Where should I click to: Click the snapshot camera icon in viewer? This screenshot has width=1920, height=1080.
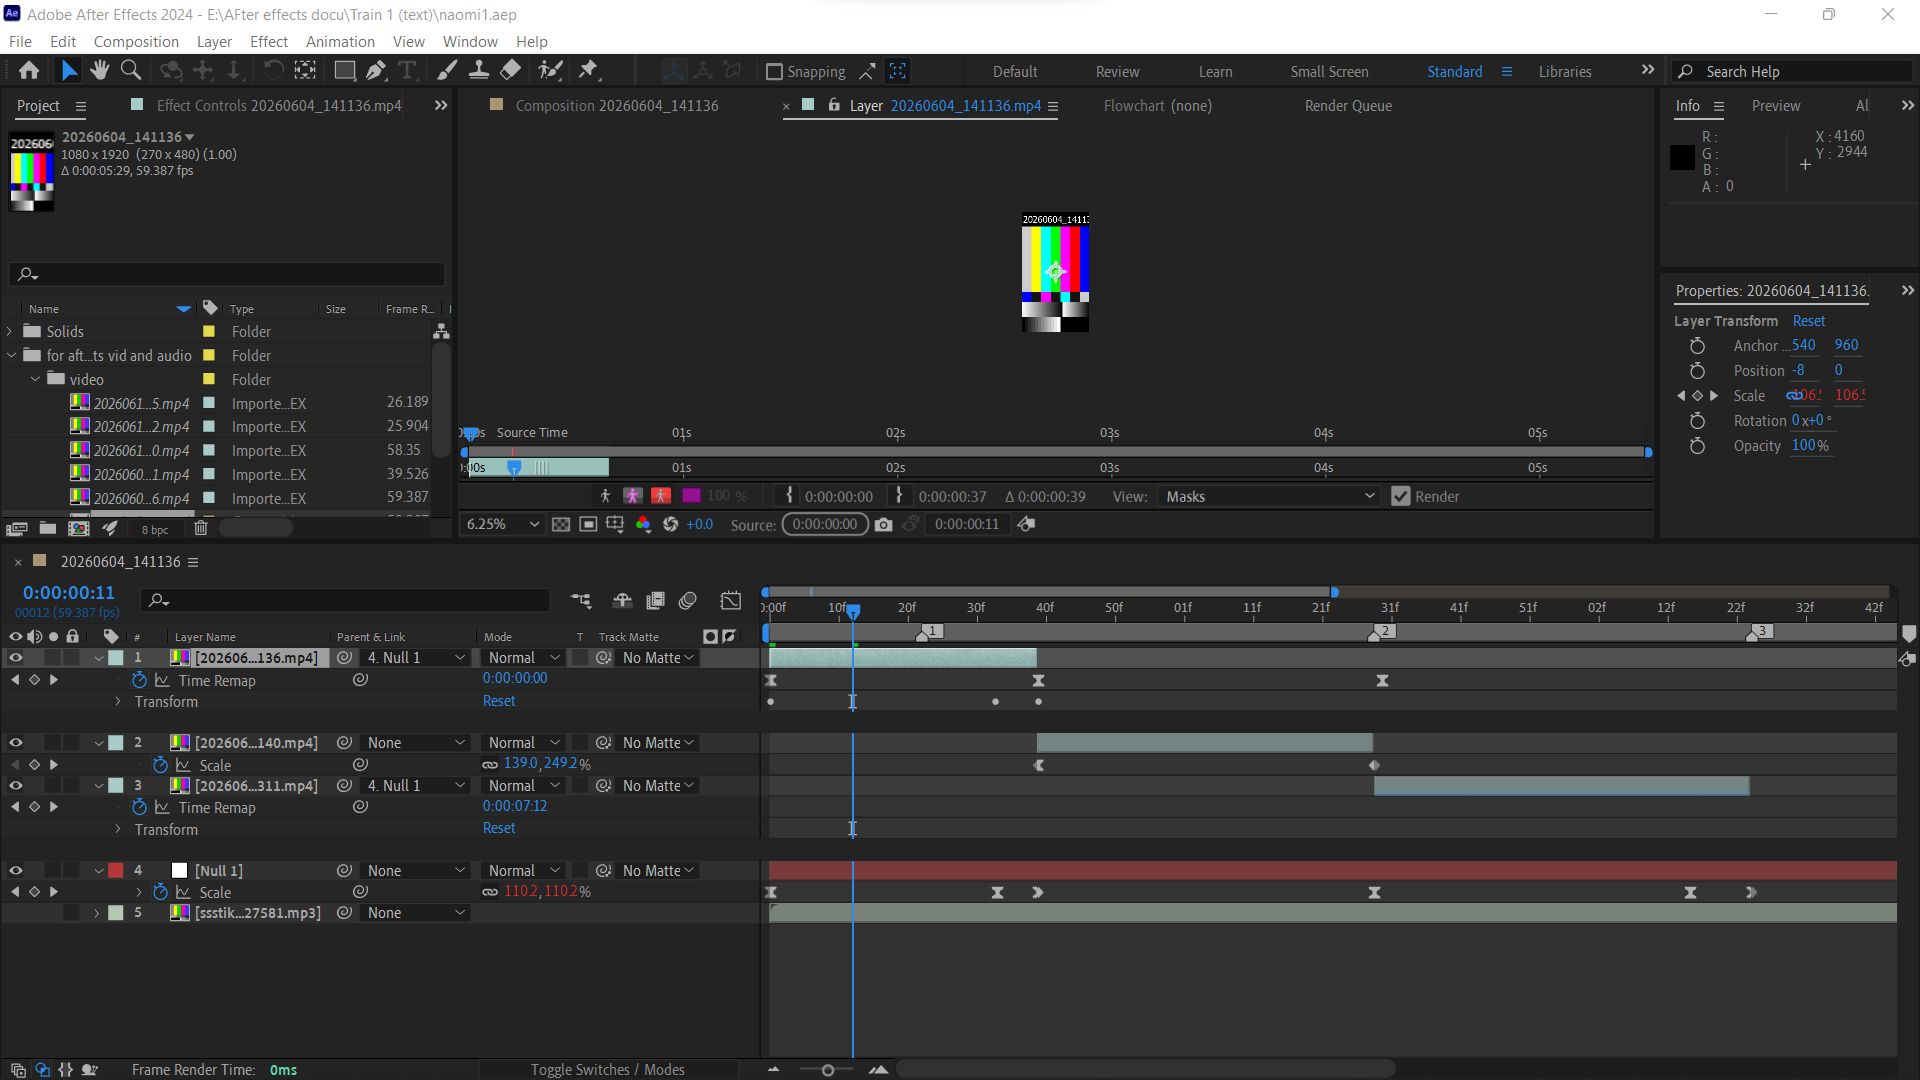pyautogui.click(x=883, y=524)
